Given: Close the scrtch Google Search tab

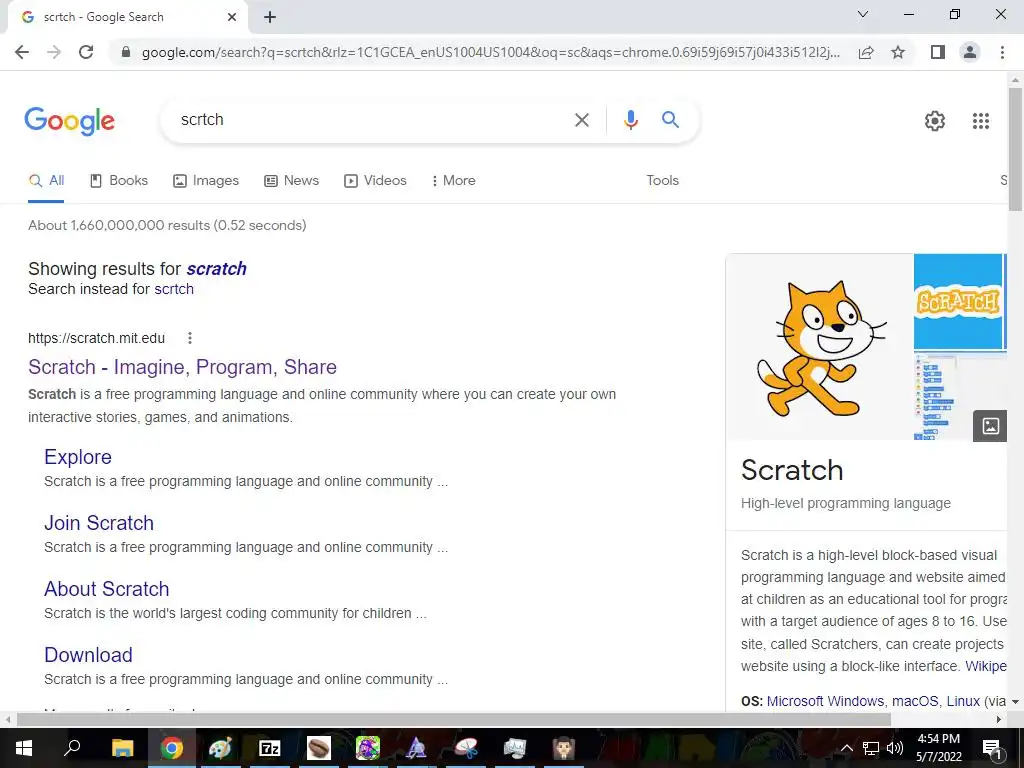Looking at the screenshot, I should 231,17.
